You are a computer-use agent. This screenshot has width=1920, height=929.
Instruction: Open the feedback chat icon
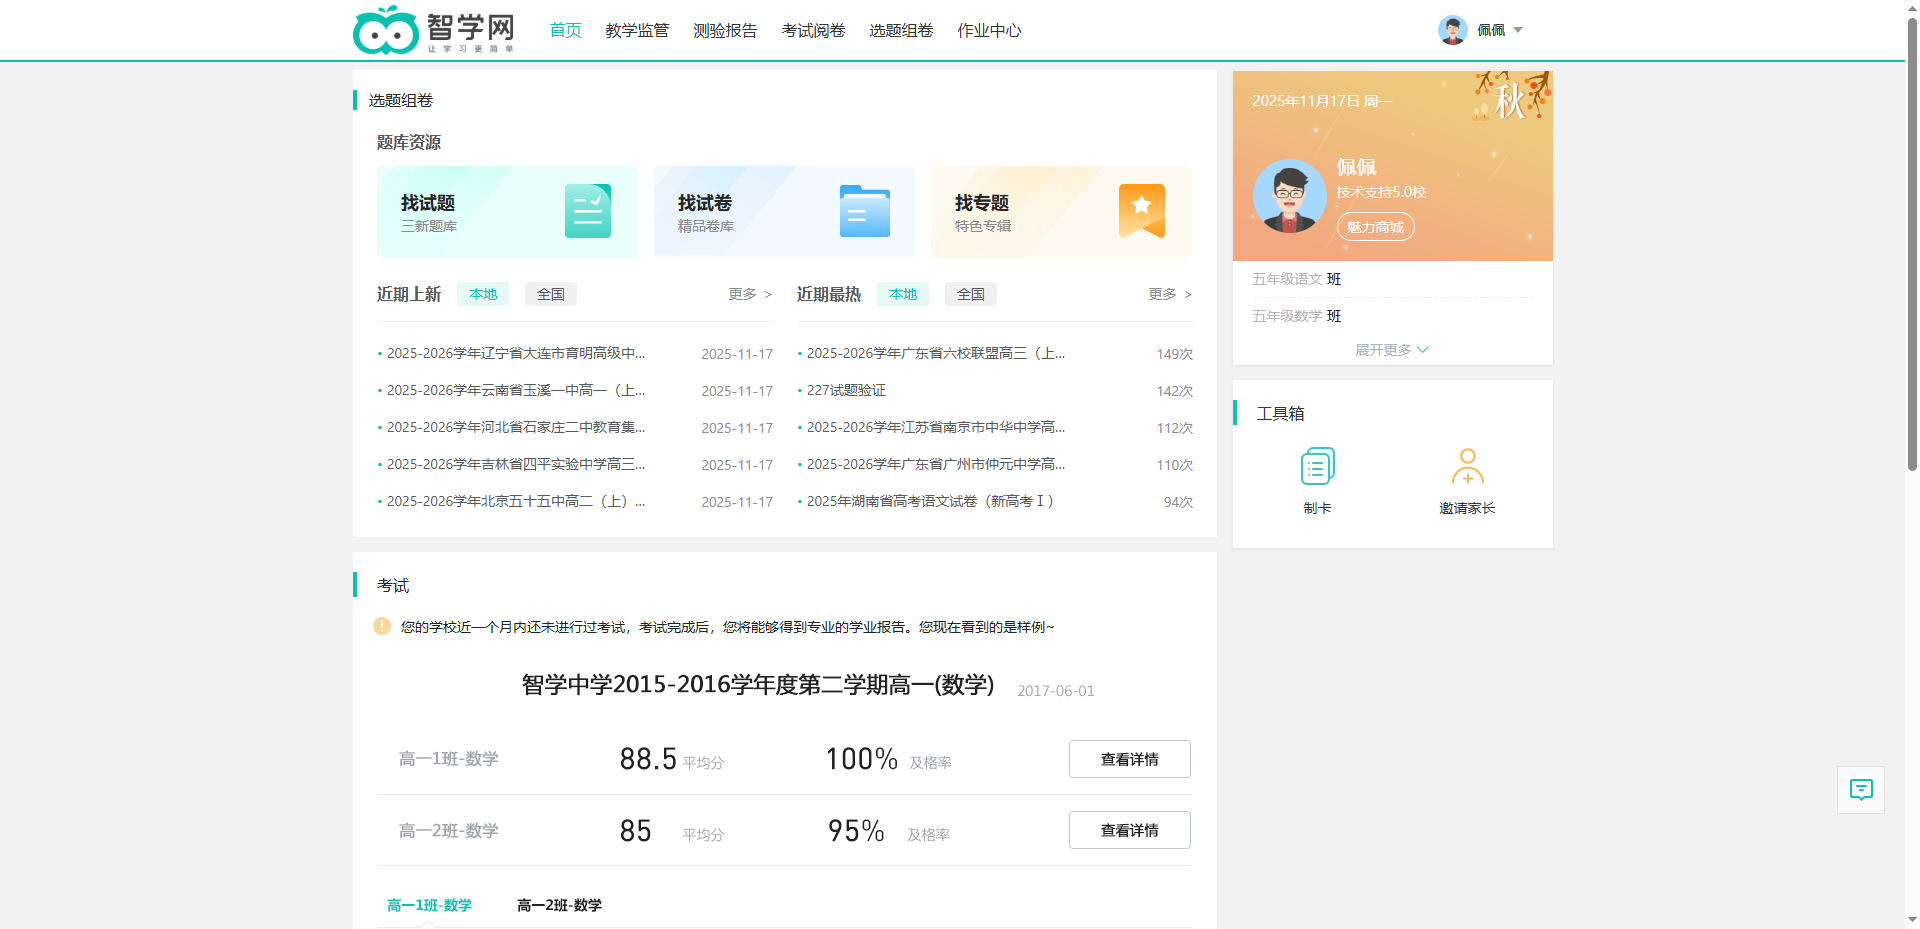(1860, 790)
